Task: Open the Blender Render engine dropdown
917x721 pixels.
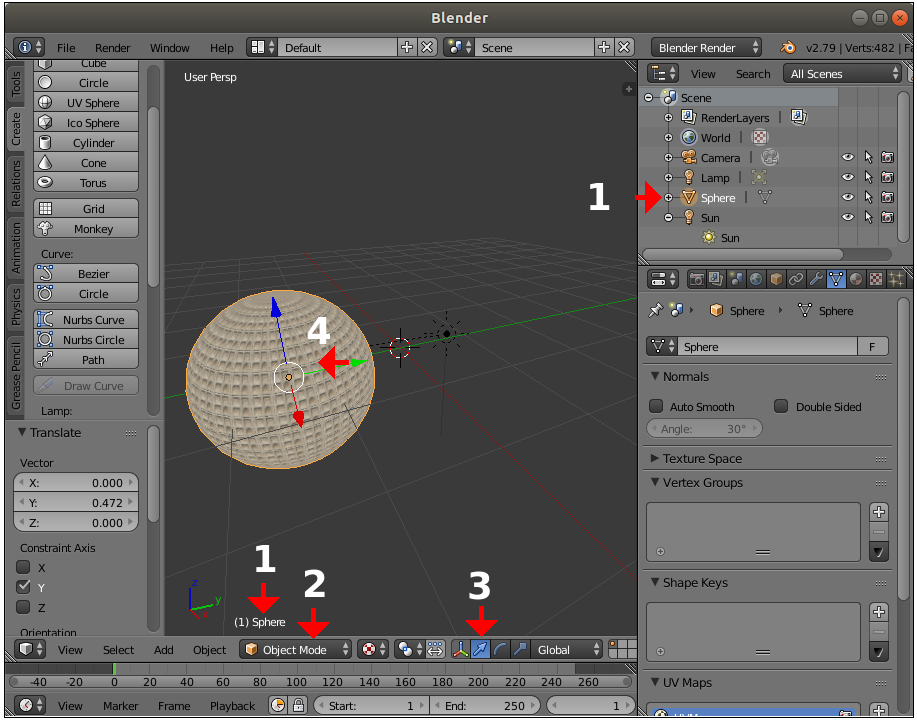Action: (x=706, y=48)
